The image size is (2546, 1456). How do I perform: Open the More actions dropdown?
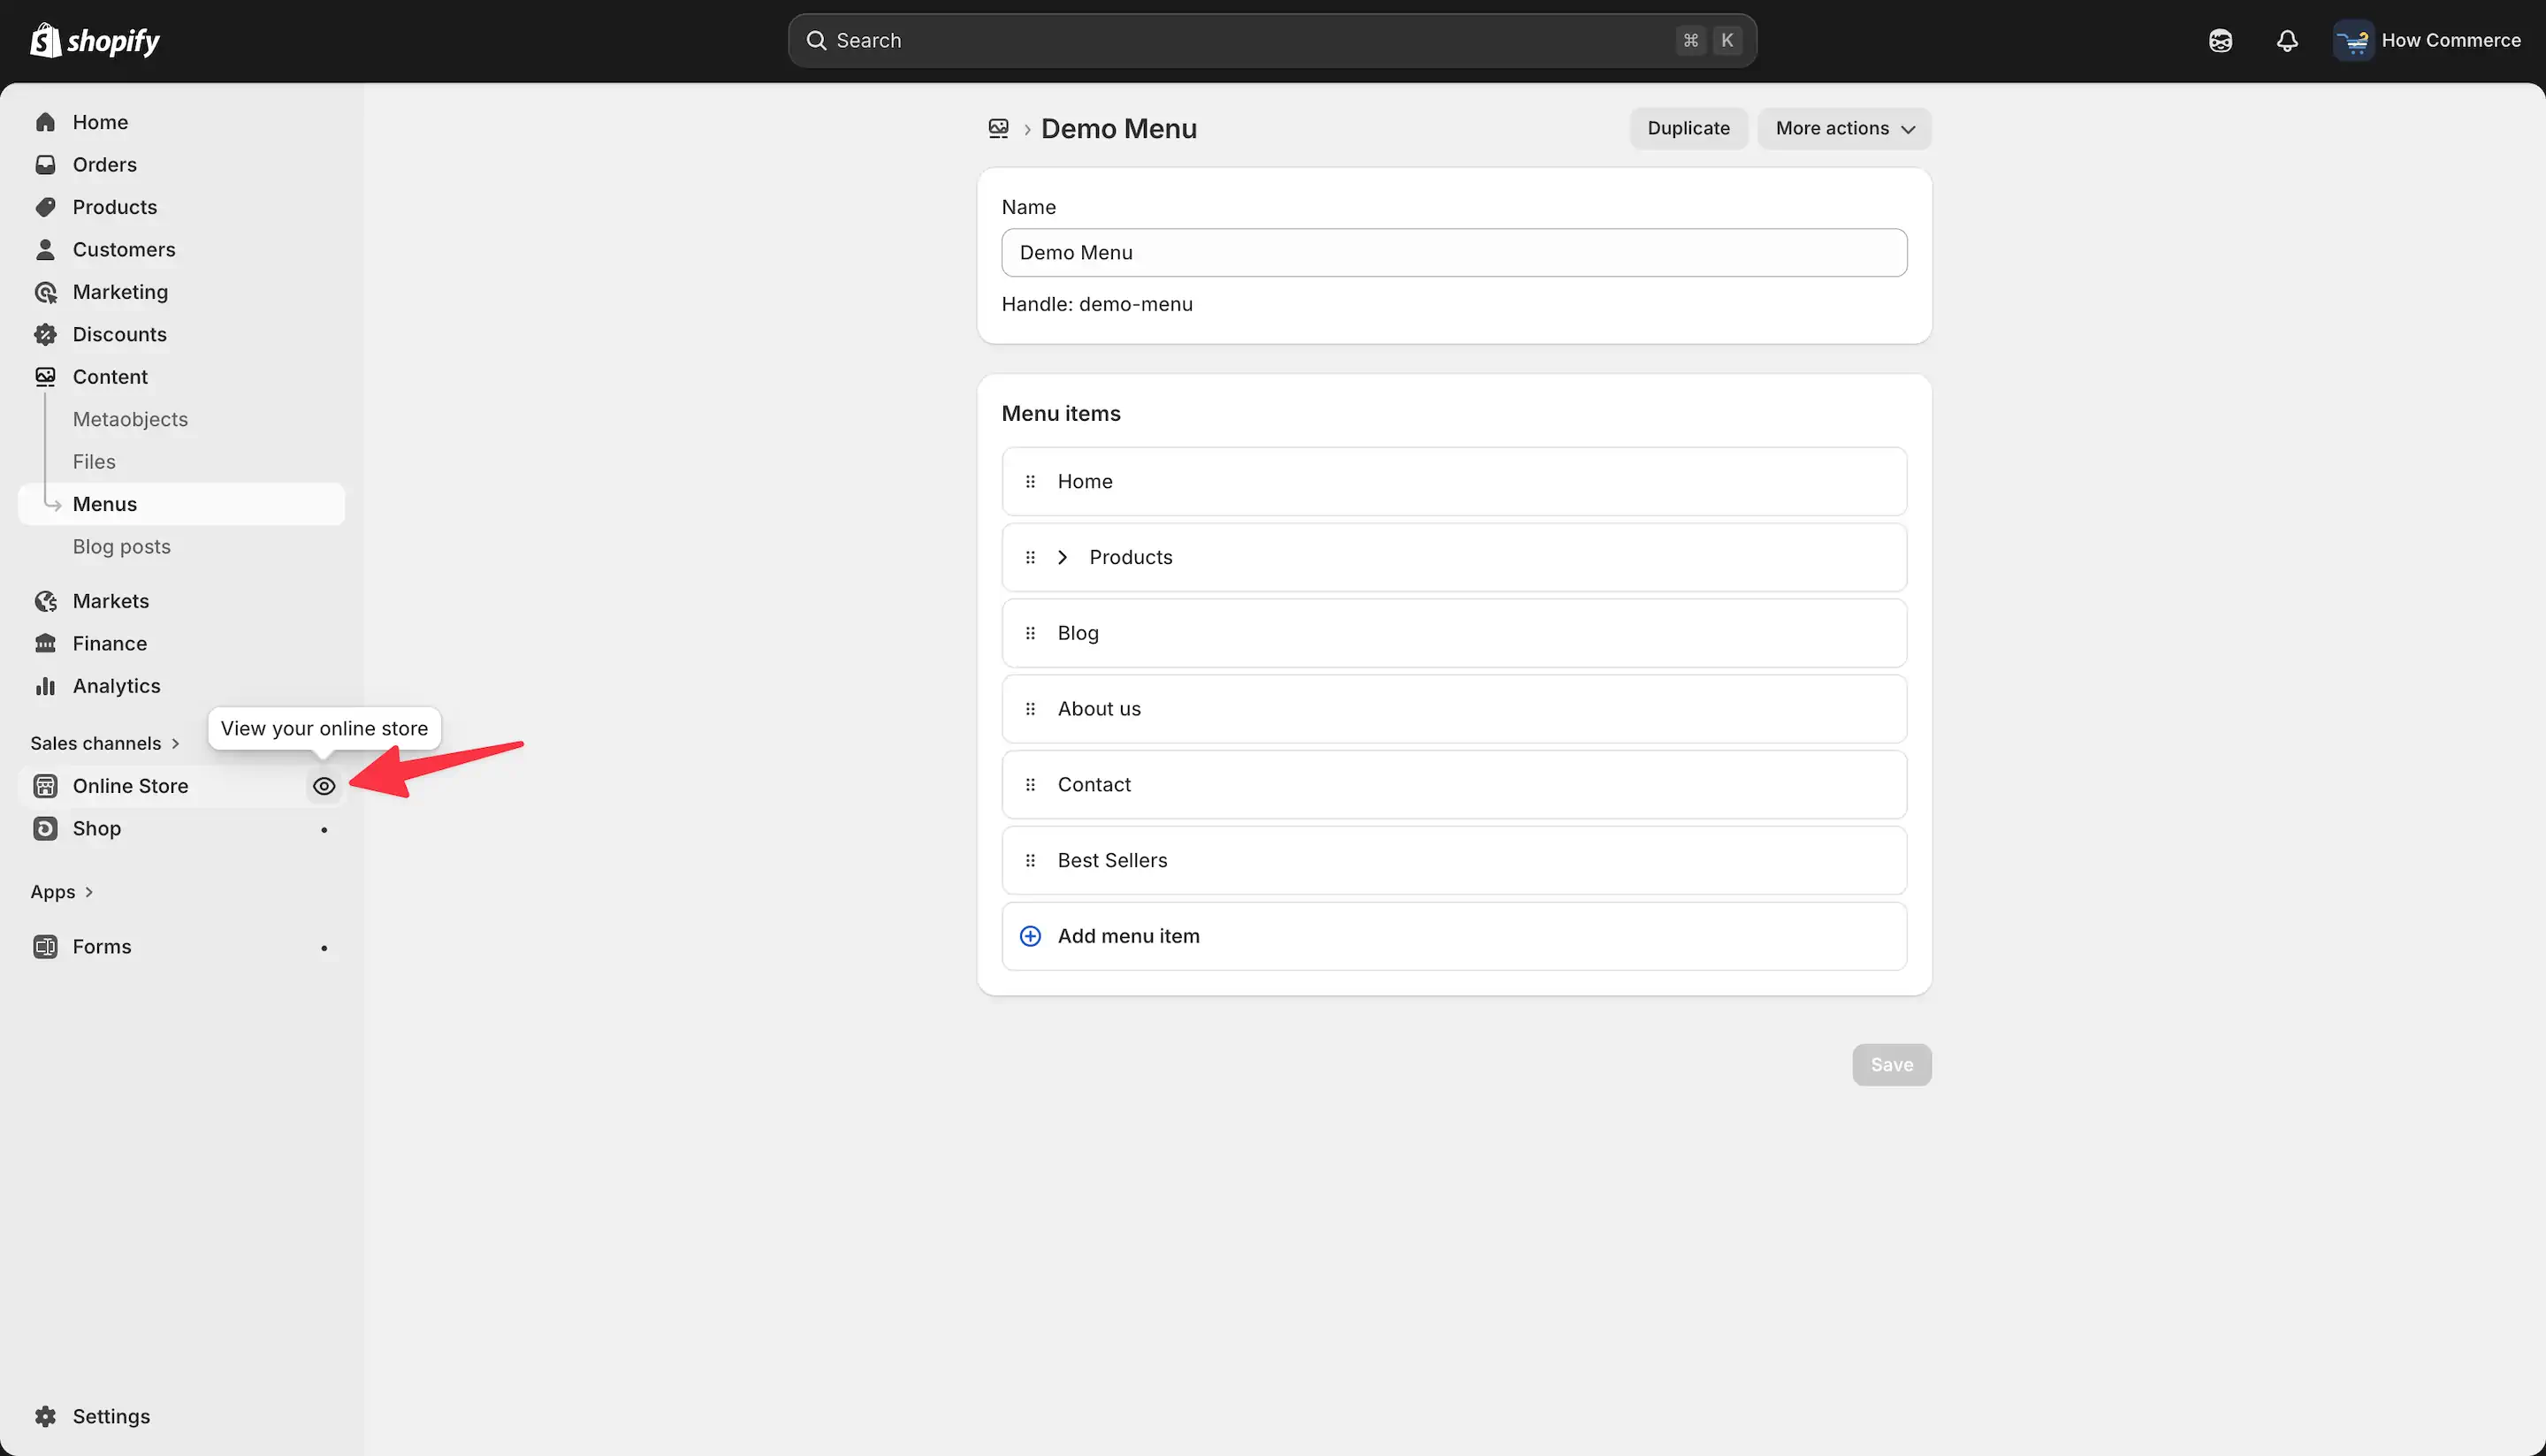click(1844, 129)
